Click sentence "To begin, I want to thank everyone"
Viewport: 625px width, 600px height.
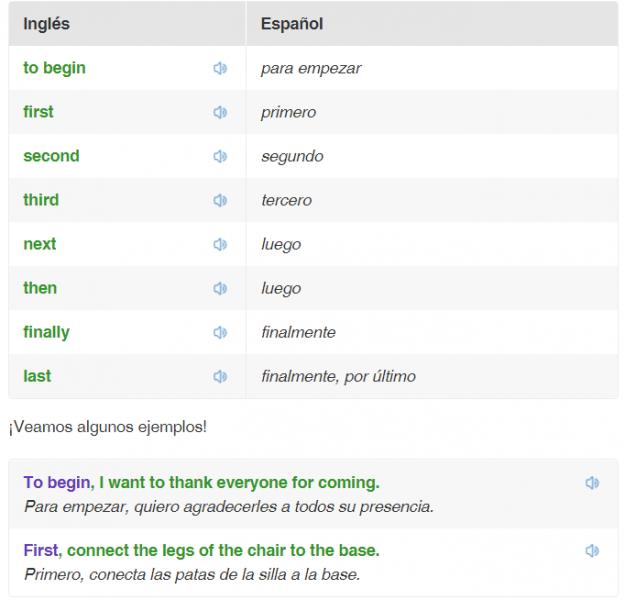click(x=202, y=482)
